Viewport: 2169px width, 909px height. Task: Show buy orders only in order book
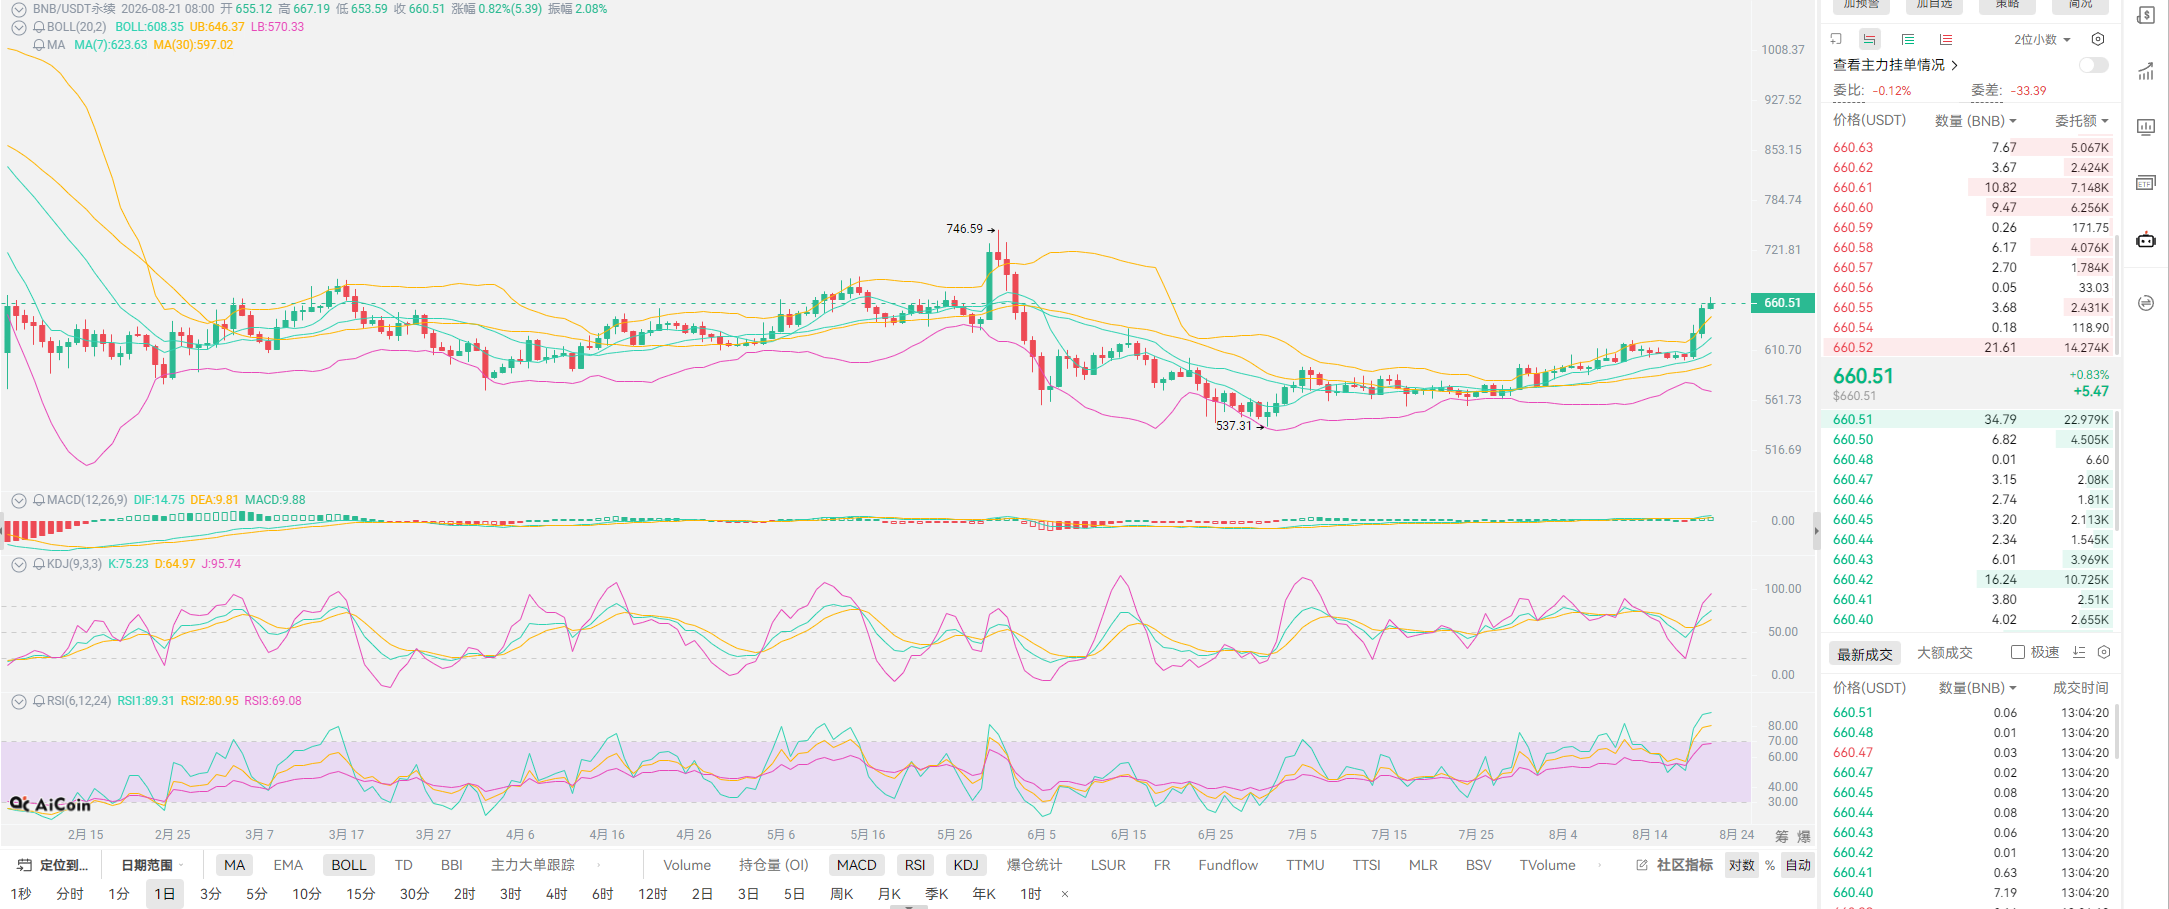coord(1908,40)
